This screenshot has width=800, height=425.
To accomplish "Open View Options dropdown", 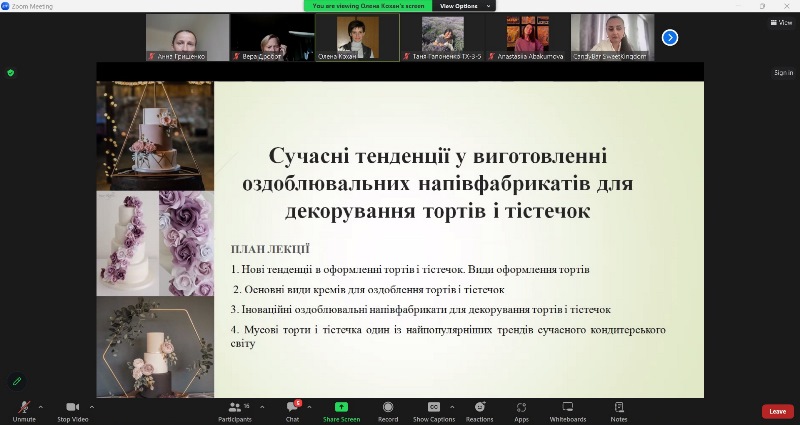I will click(463, 6).
